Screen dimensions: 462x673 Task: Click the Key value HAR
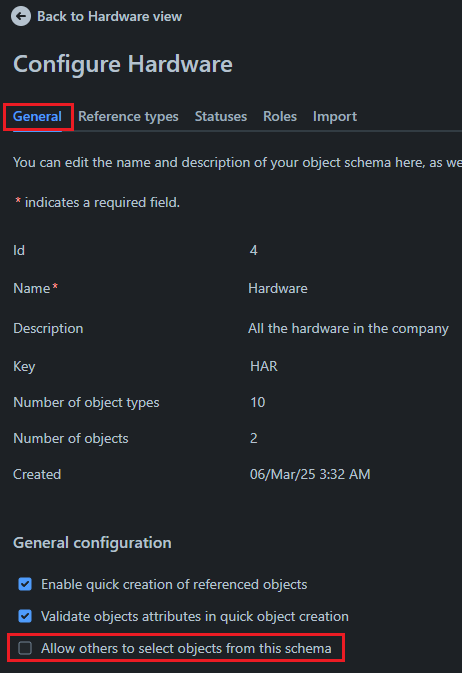[x=264, y=367]
